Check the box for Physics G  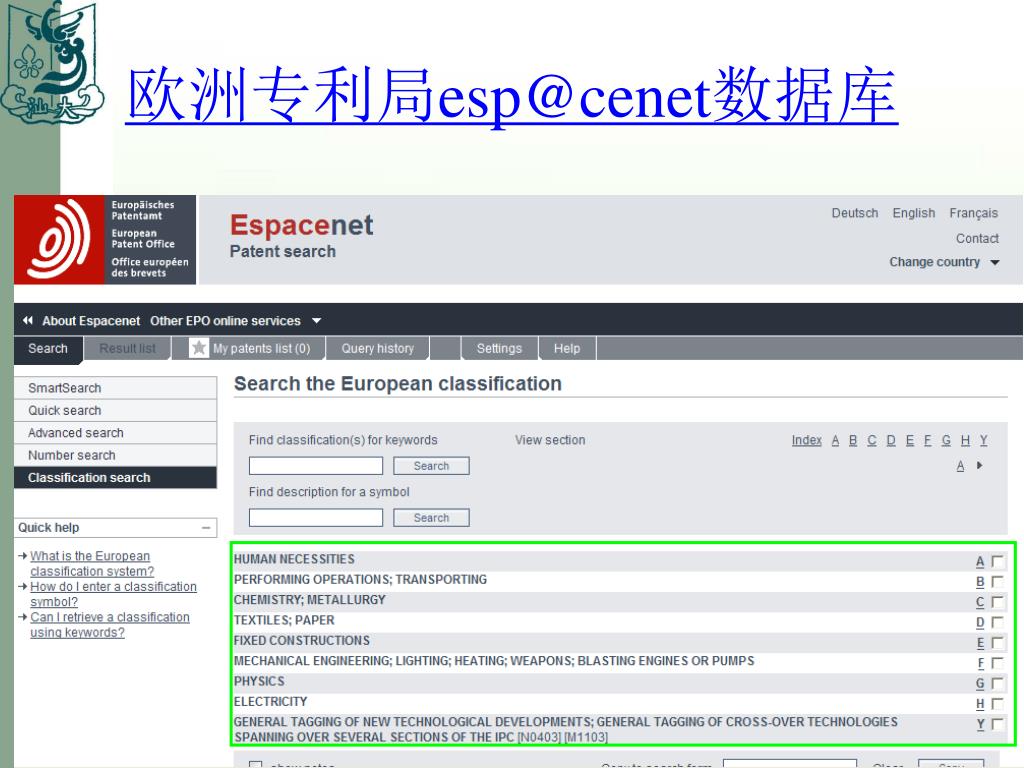[x=998, y=683]
